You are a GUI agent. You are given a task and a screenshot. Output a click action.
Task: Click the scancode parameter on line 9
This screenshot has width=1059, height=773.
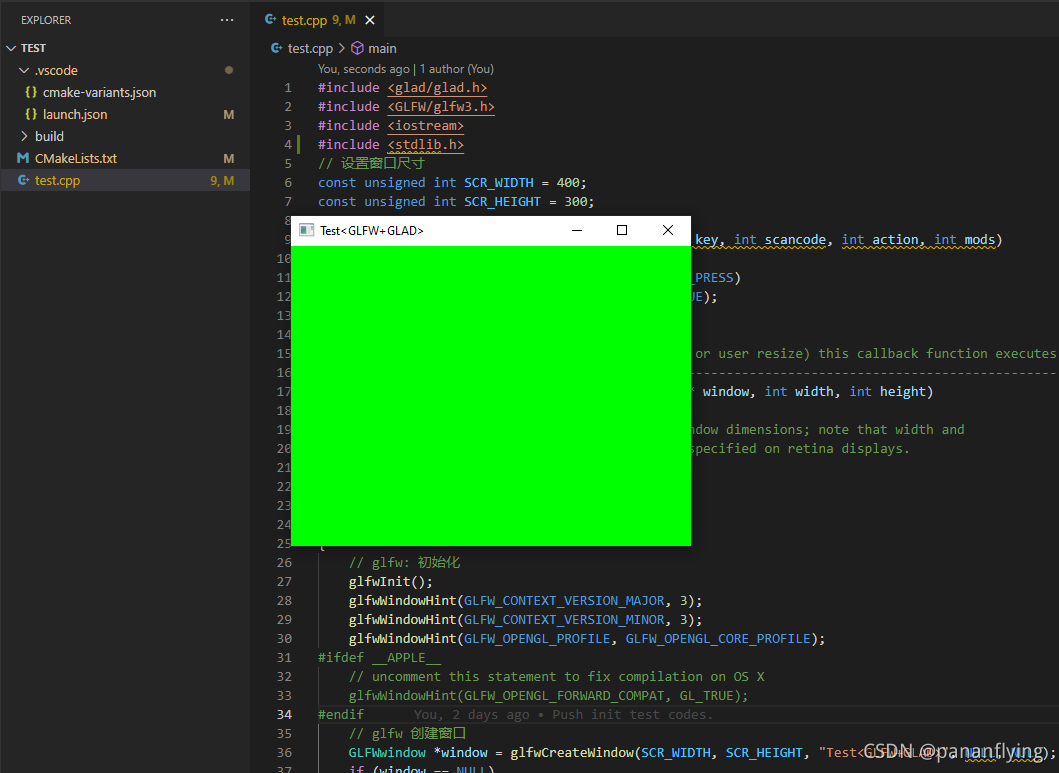pos(795,240)
